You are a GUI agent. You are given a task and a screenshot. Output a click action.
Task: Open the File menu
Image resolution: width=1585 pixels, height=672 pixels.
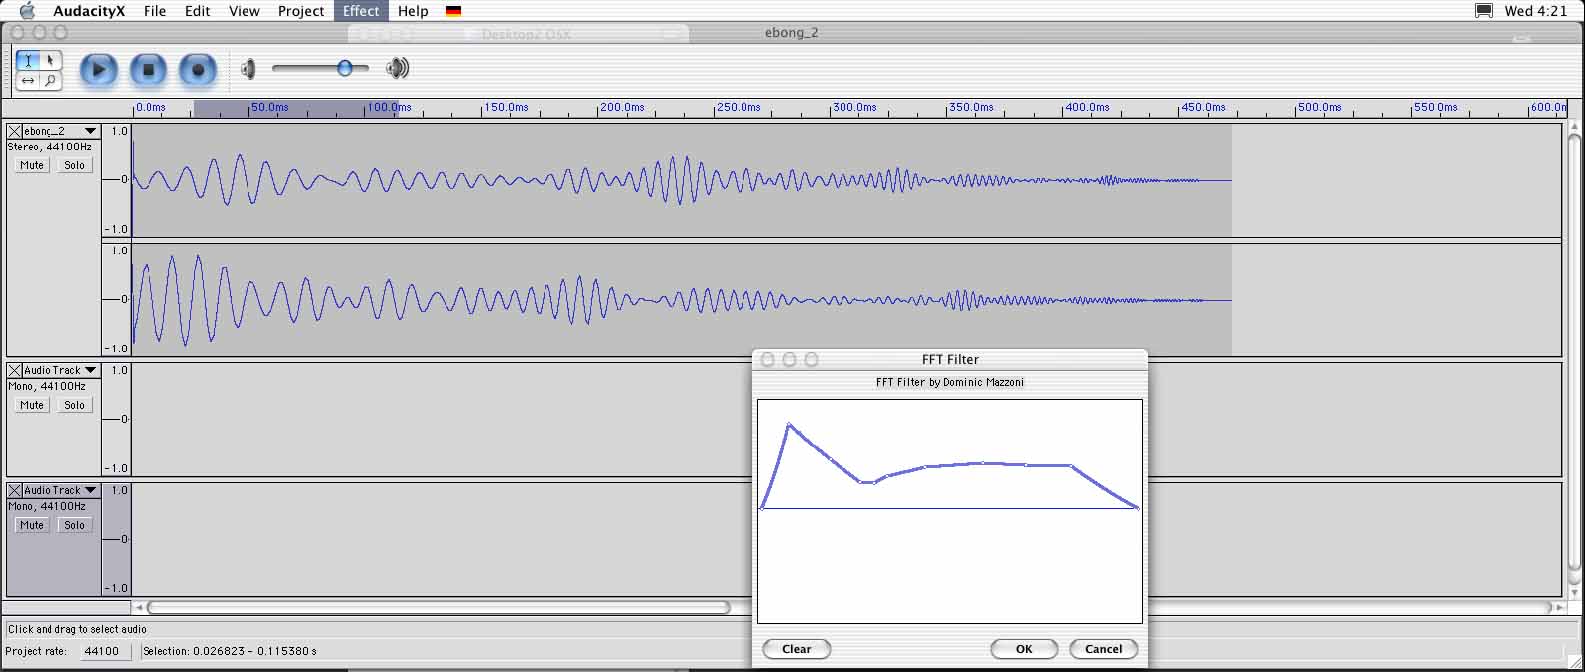click(x=155, y=11)
